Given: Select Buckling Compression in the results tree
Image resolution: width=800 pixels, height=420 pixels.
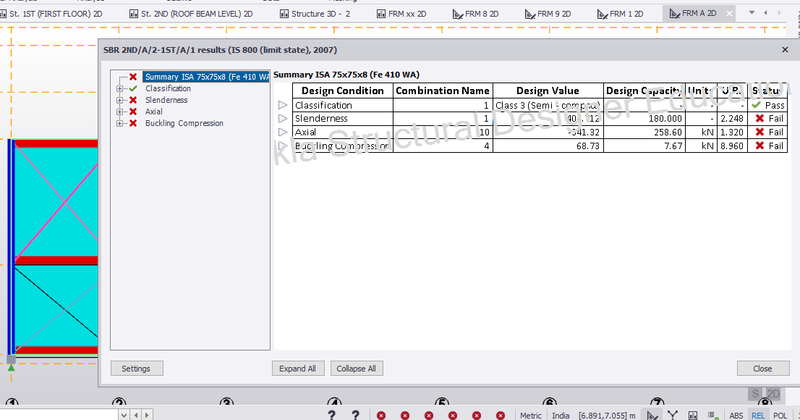Looking at the screenshot, I should click(x=184, y=123).
